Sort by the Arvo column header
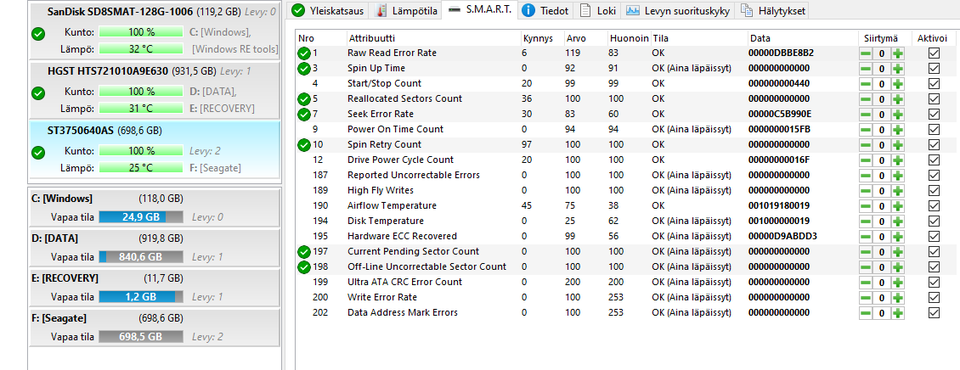 tap(585, 38)
